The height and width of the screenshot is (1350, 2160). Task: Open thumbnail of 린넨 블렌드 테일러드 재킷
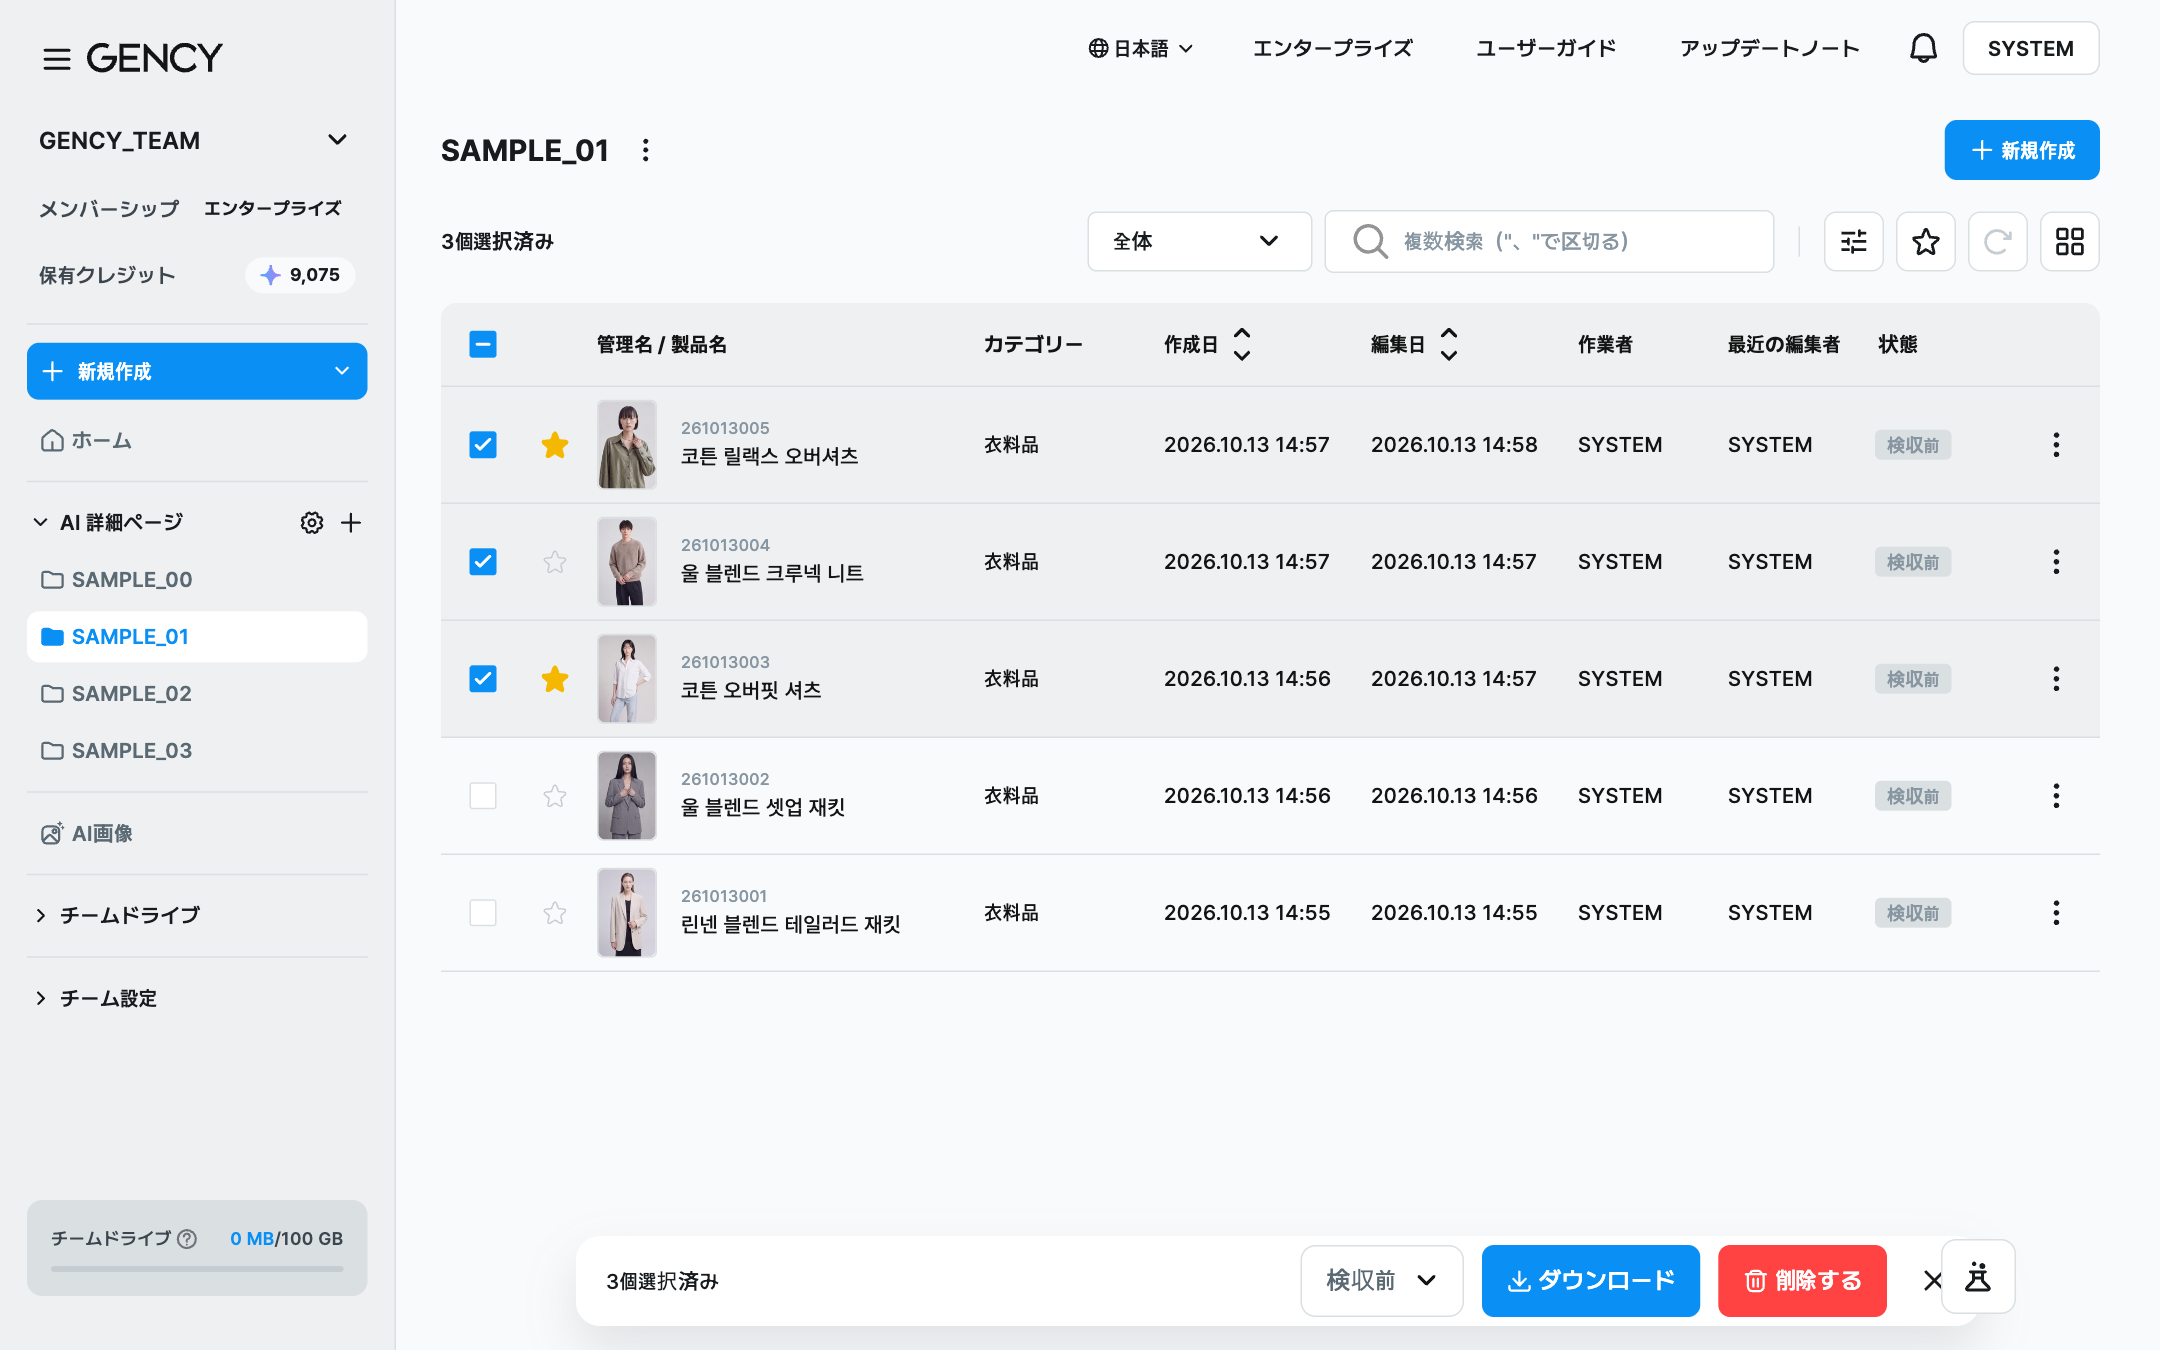(x=627, y=913)
